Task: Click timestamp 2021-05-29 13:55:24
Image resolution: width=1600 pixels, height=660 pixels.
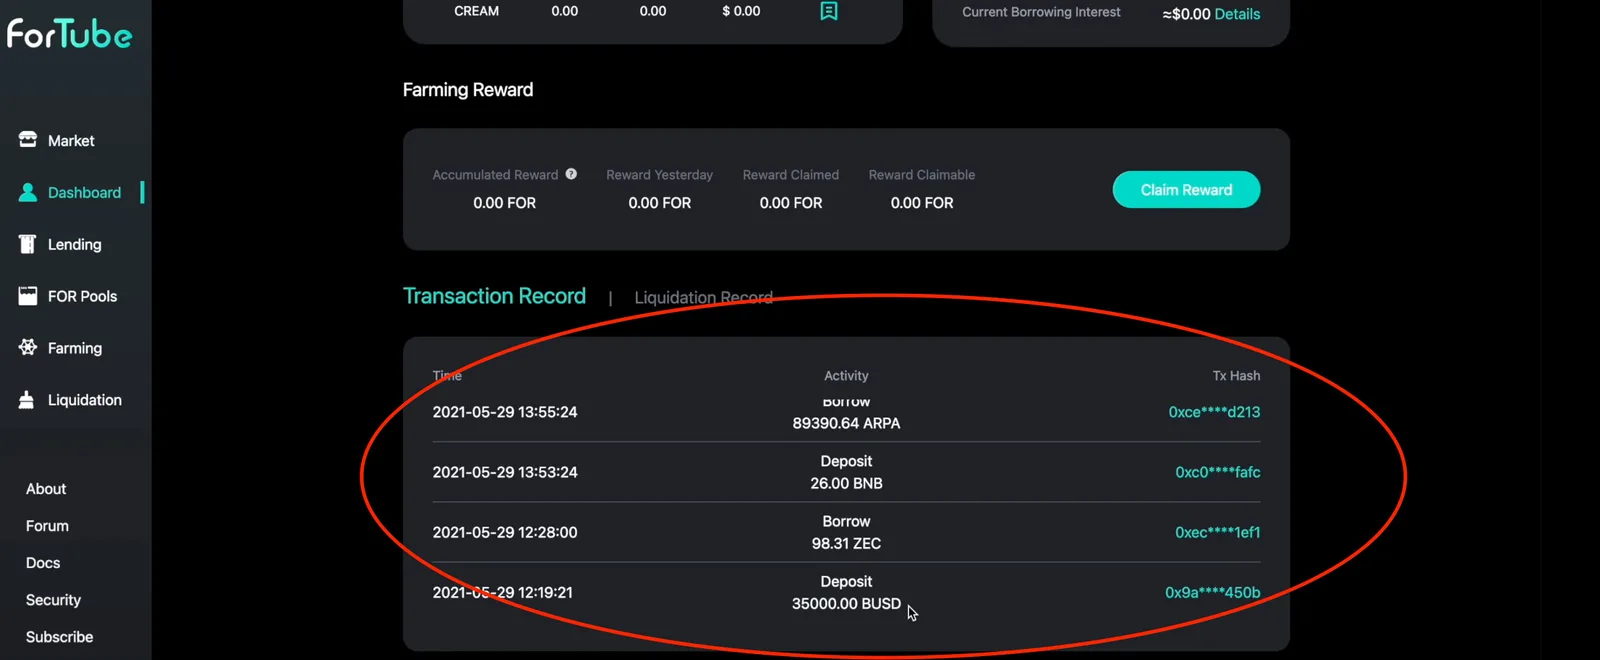Action: tap(505, 412)
